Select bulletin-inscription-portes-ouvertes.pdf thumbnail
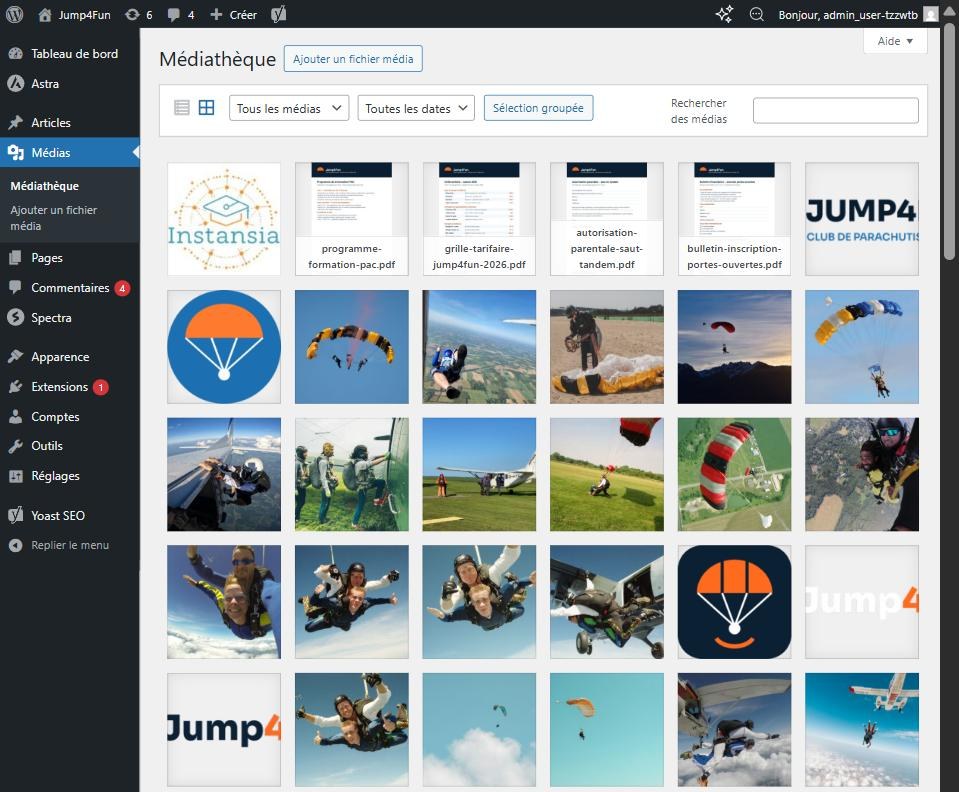The image size is (959, 792). pos(735,219)
